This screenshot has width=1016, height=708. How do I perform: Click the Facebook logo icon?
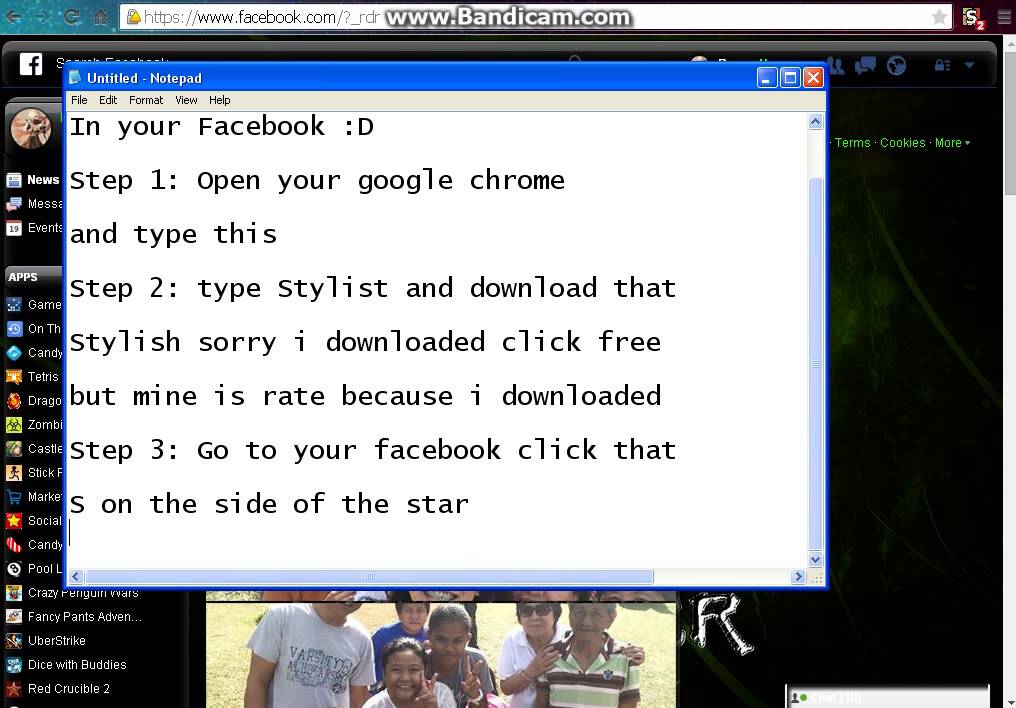(x=30, y=64)
